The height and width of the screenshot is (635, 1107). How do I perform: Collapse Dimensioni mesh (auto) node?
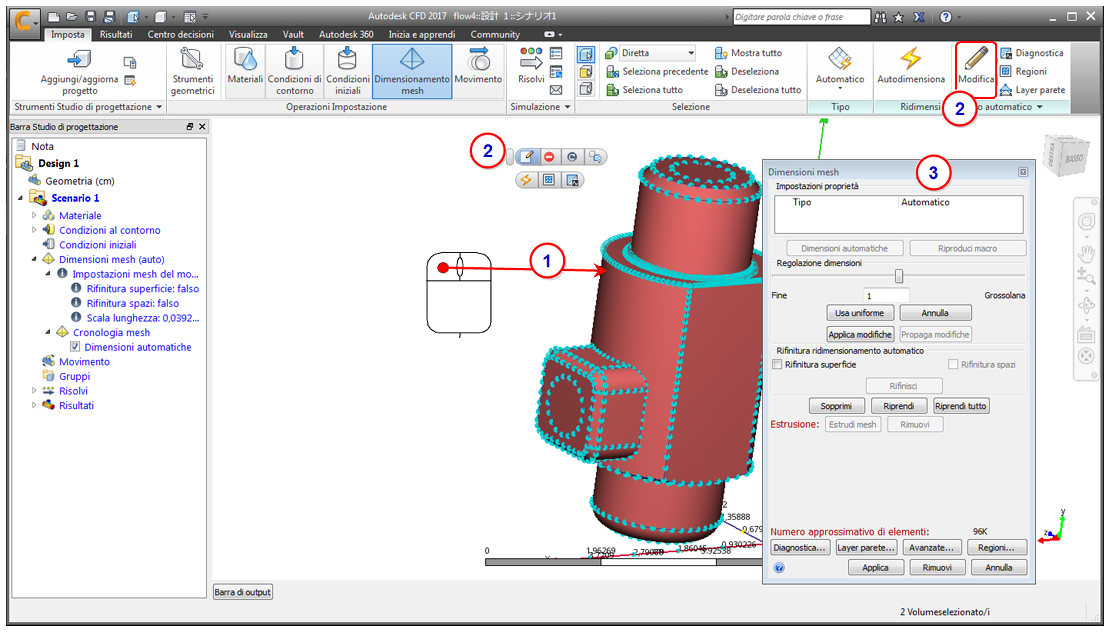[34, 259]
